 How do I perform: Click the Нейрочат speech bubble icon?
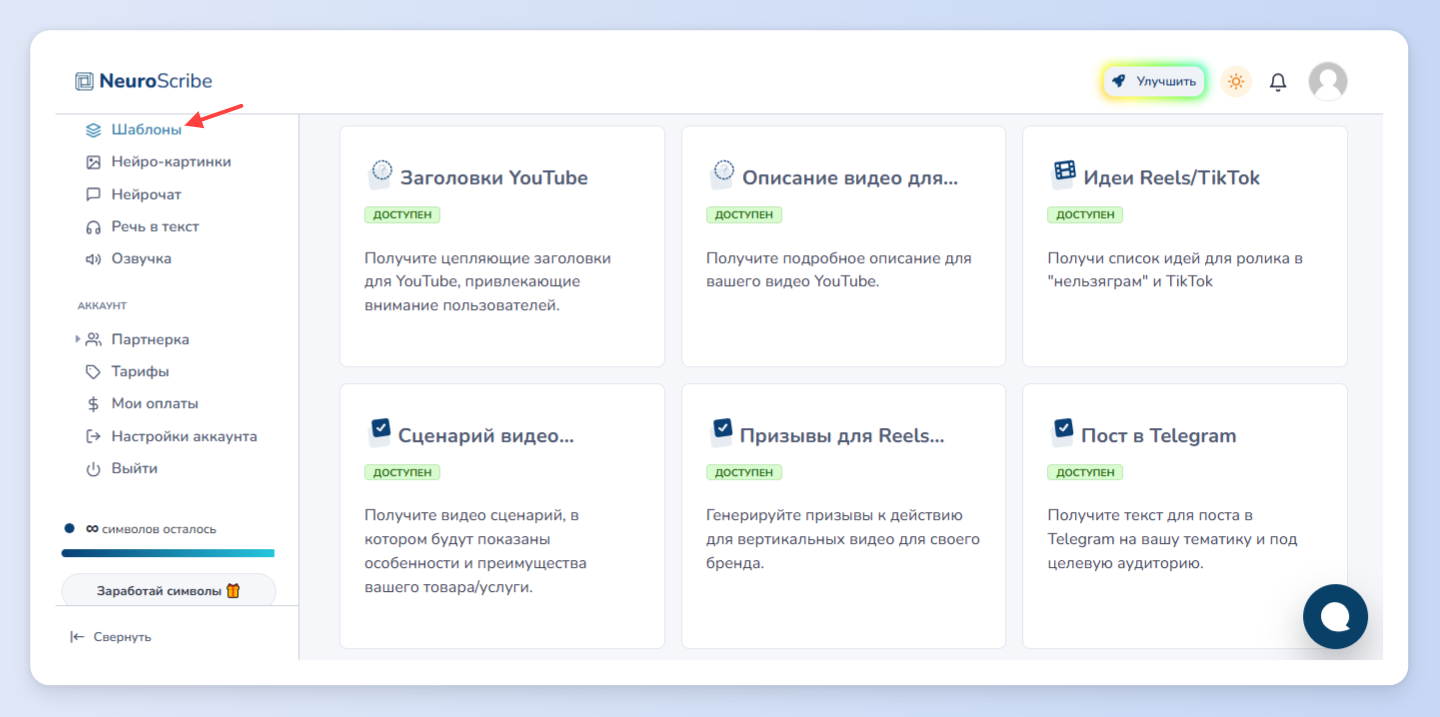tap(93, 194)
